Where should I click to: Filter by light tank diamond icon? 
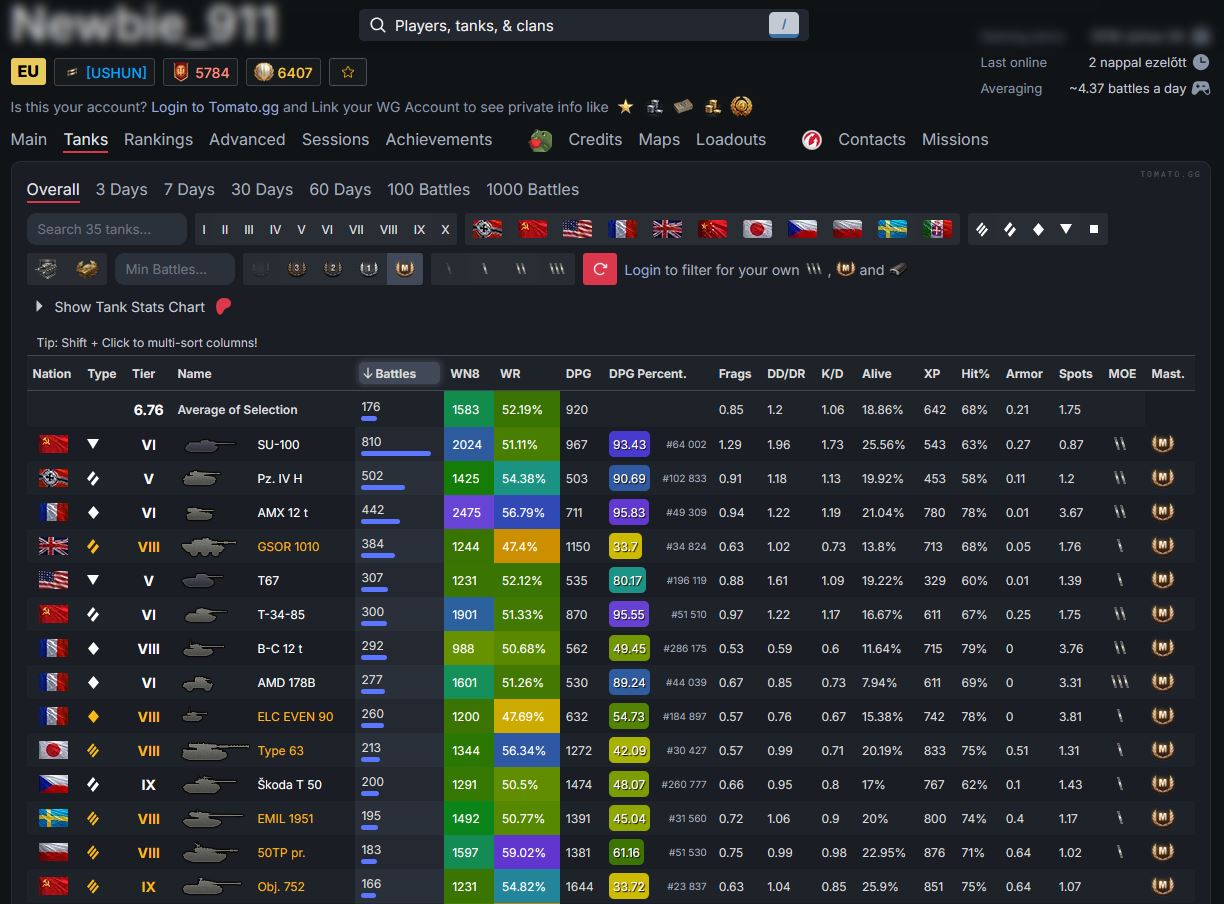click(x=1038, y=229)
